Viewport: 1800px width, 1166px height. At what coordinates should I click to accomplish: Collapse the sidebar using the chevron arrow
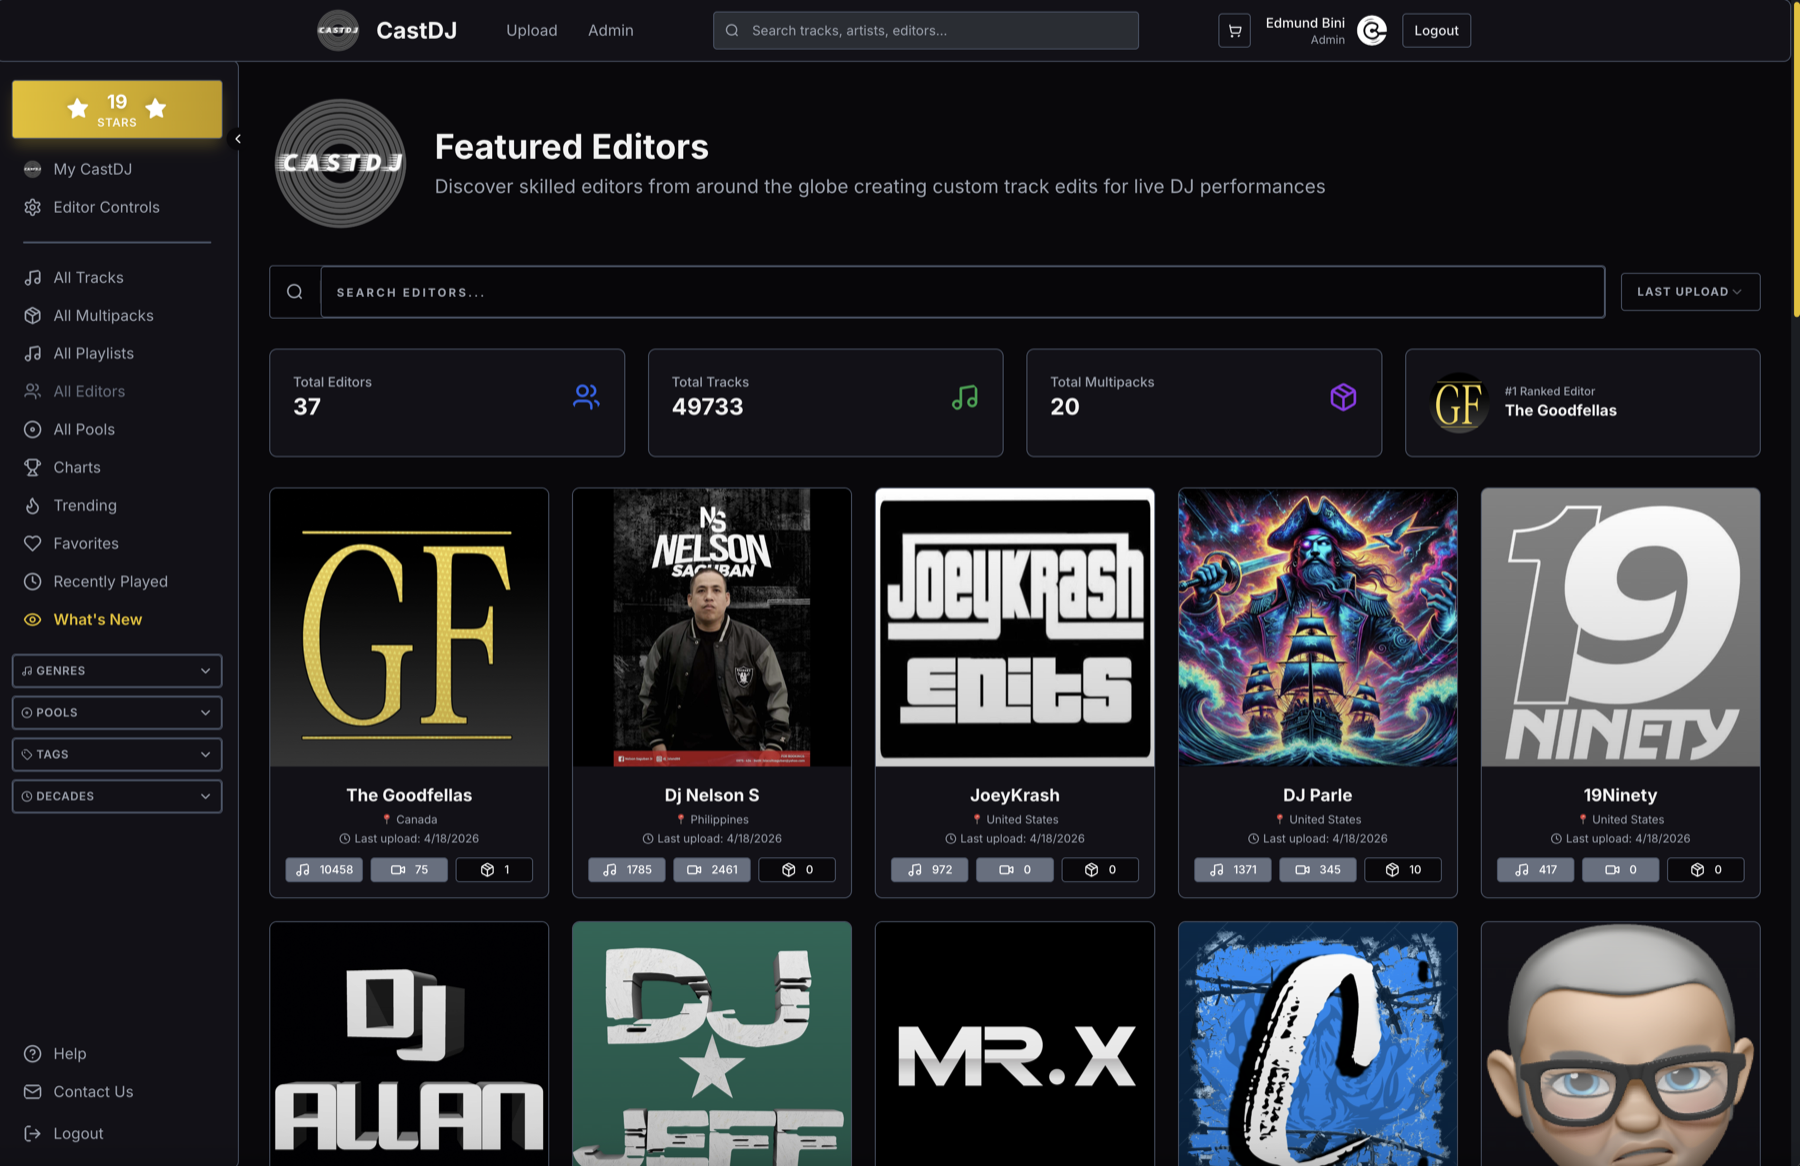238,139
